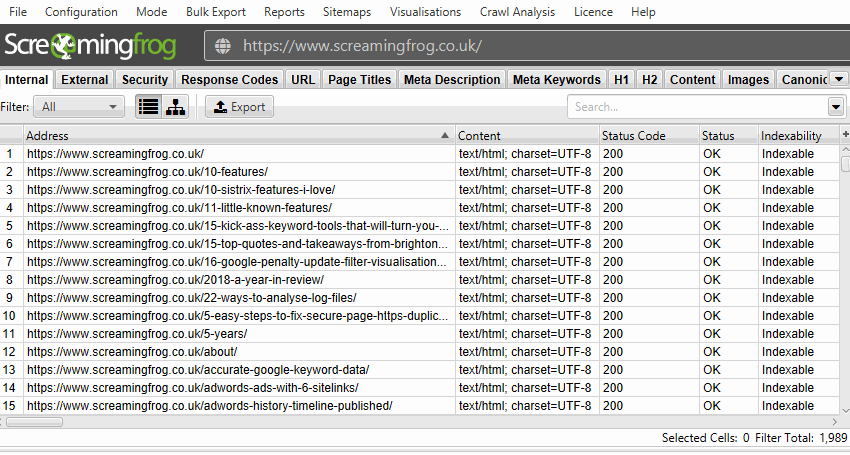Click inside the Search field
Screen dimensions: 850x455
(x=696, y=107)
